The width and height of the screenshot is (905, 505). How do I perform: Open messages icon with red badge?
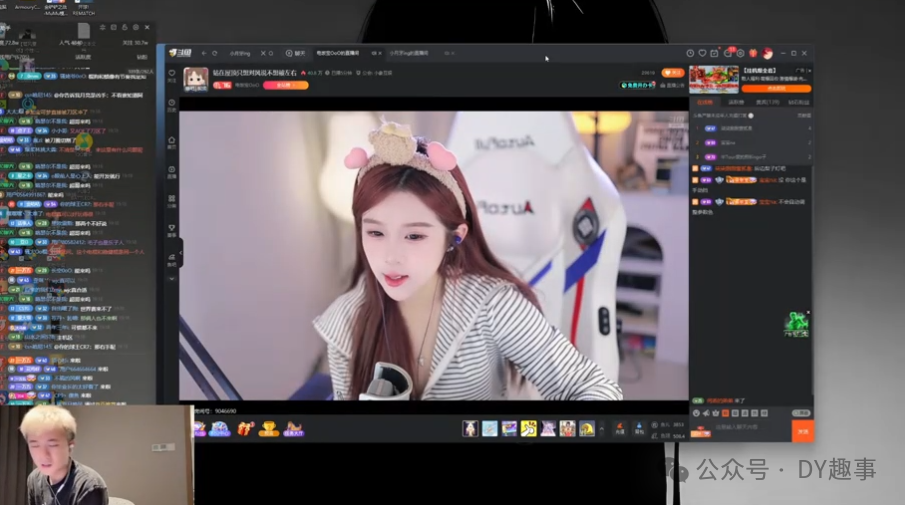pos(728,53)
